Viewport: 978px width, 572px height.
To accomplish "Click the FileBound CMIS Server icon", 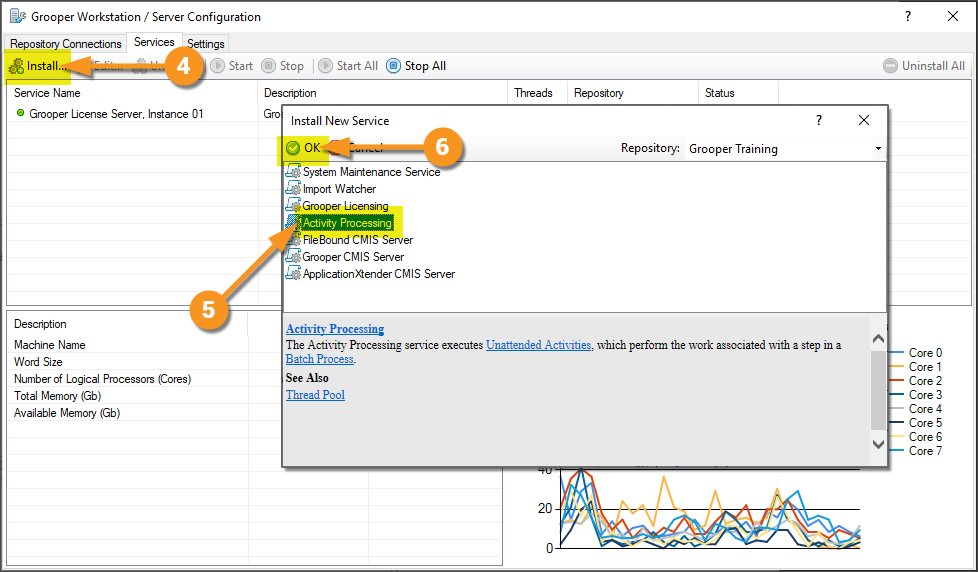I will (293, 240).
